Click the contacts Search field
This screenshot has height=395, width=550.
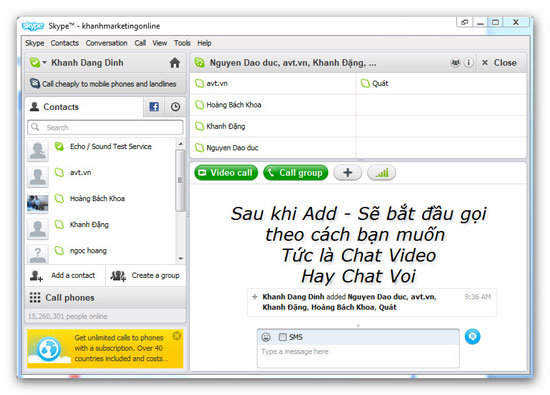tap(105, 127)
